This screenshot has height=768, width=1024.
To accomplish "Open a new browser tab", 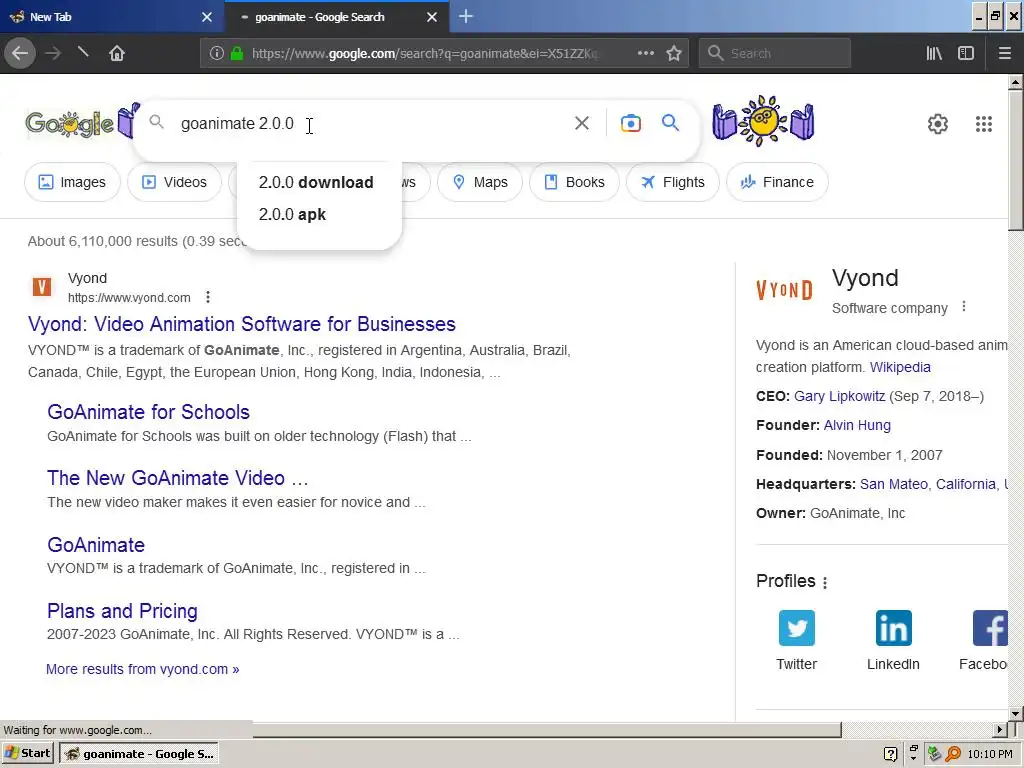I will pos(466,16).
